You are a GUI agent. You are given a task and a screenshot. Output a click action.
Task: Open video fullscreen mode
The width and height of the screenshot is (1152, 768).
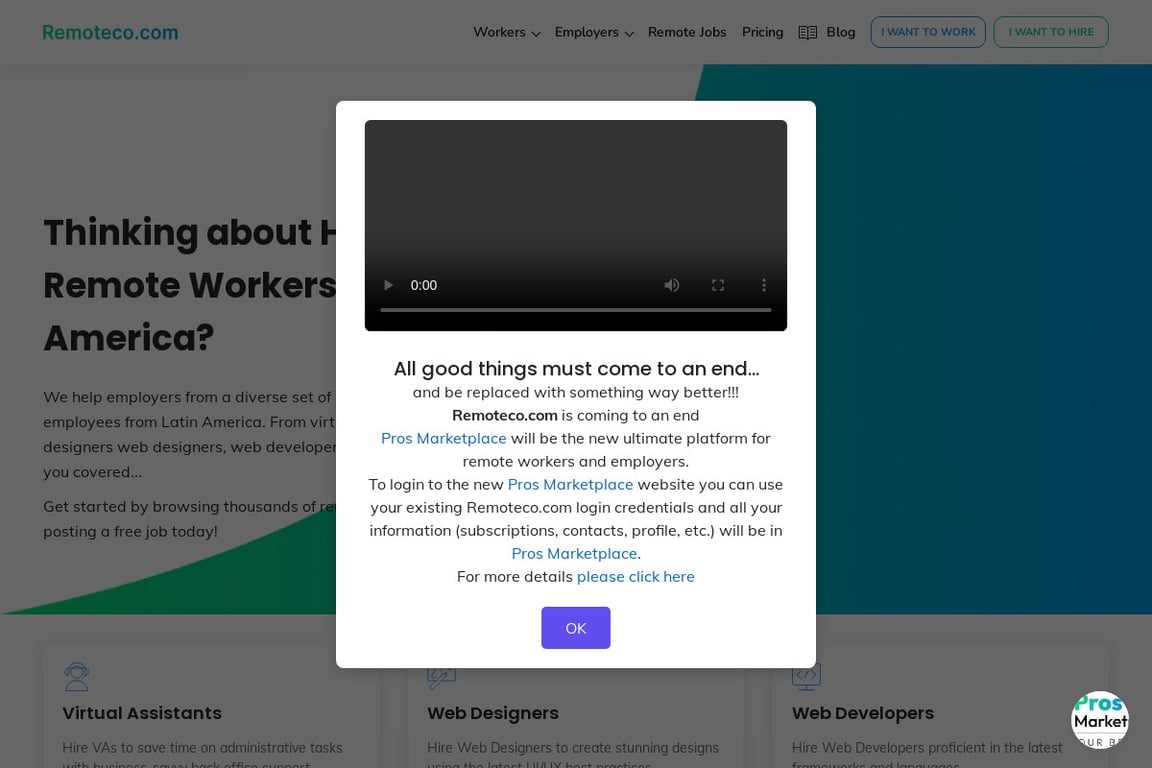718,285
